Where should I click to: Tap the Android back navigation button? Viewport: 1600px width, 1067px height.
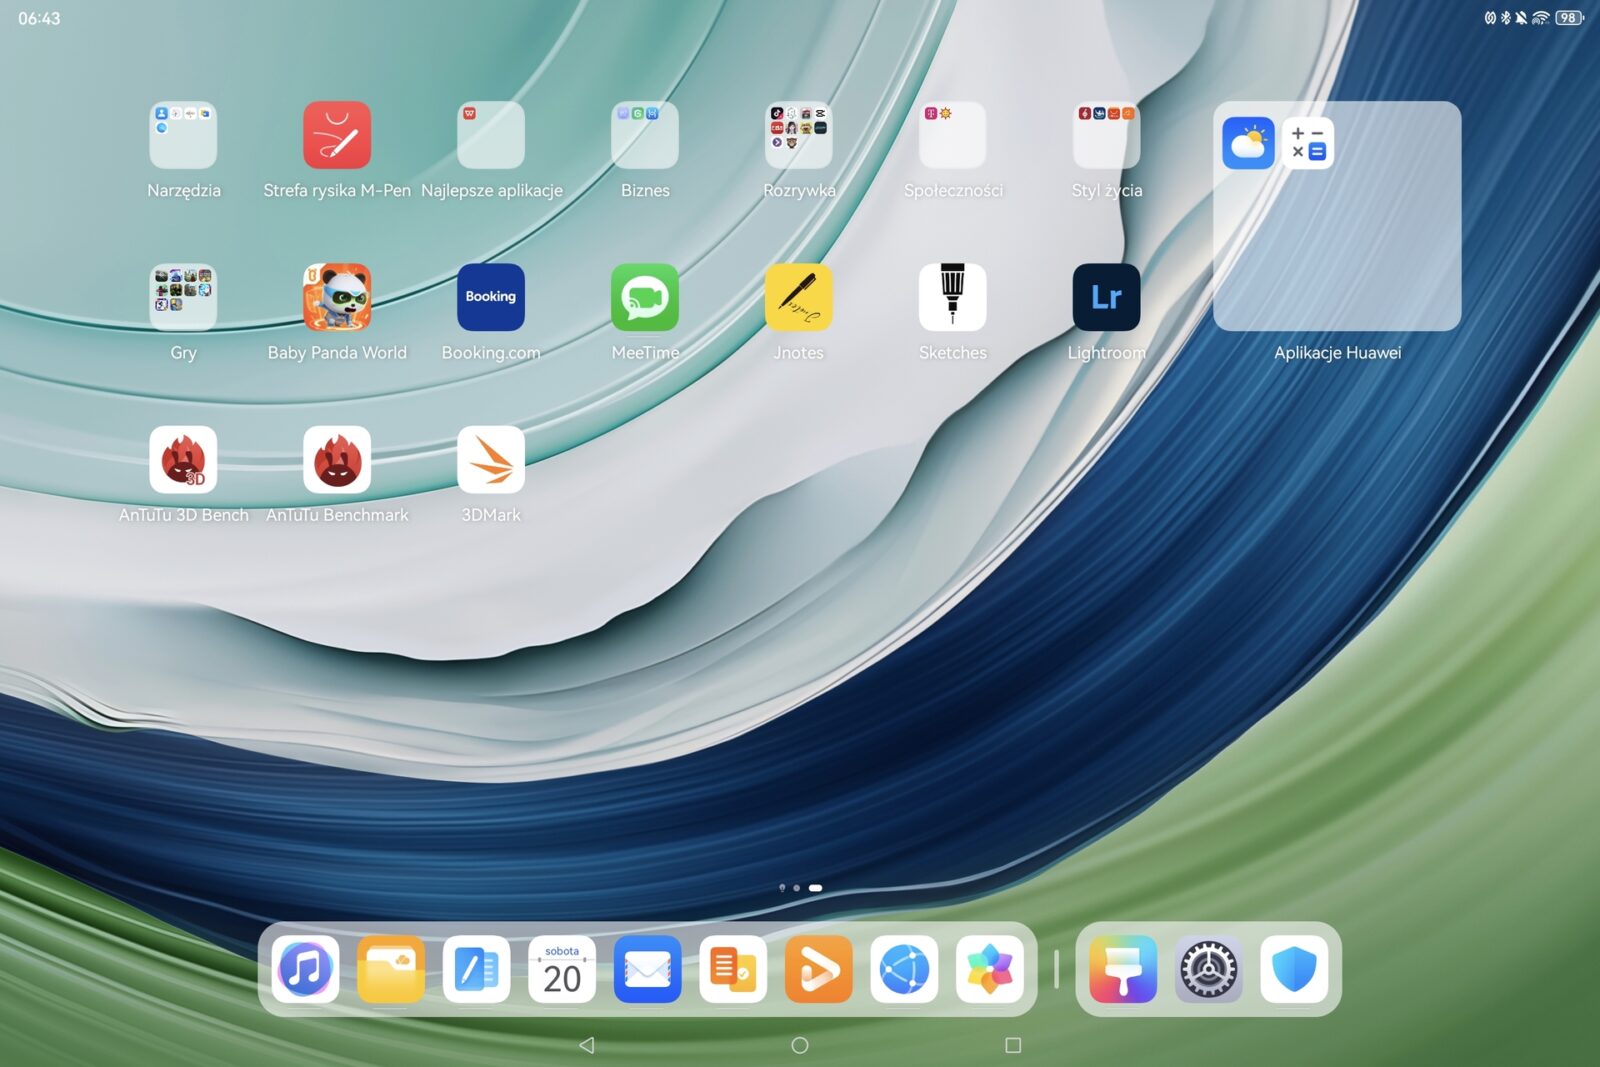pyautogui.click(x=587, y=1045)
